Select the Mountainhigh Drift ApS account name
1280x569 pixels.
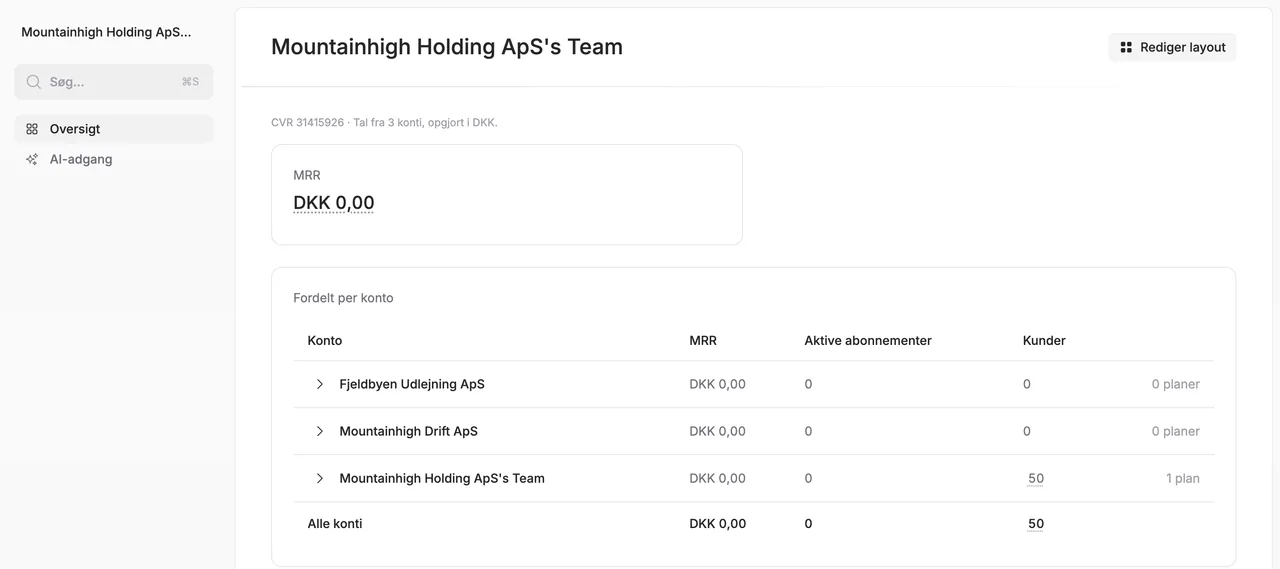(x=409, y=431)
